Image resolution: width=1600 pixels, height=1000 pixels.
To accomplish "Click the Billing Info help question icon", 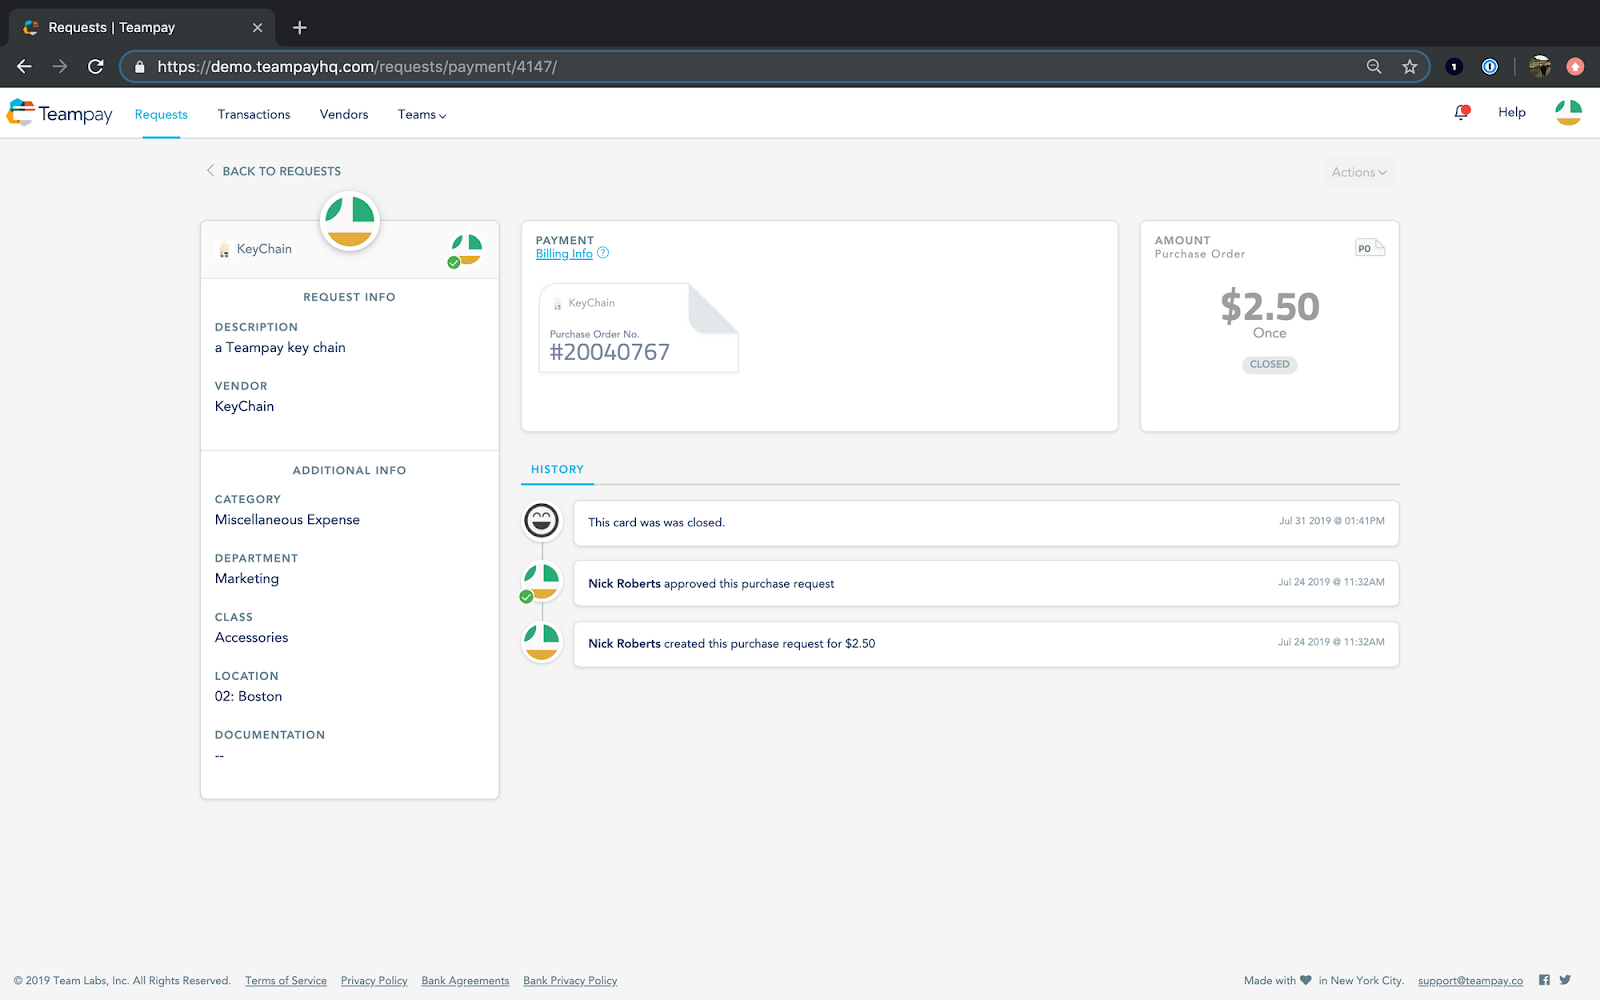I will (603, 253).
